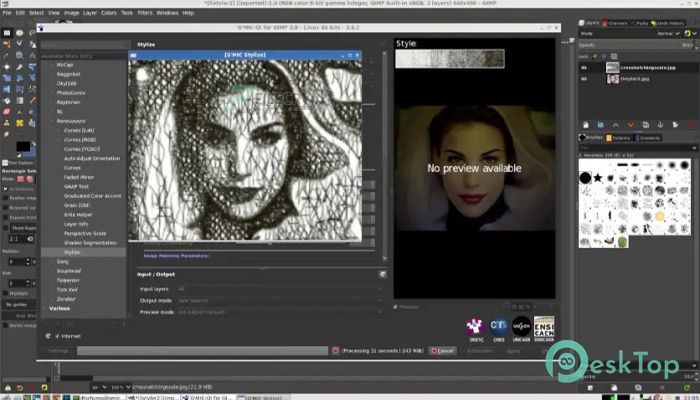Viewport: 700px width, 400px height.
Task: Select the Measure compass tool
Action: click(x=32, y=55)
